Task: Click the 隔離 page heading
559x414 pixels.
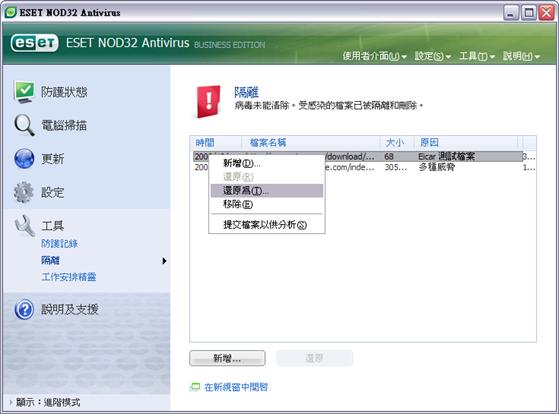Action: point(246,92)
